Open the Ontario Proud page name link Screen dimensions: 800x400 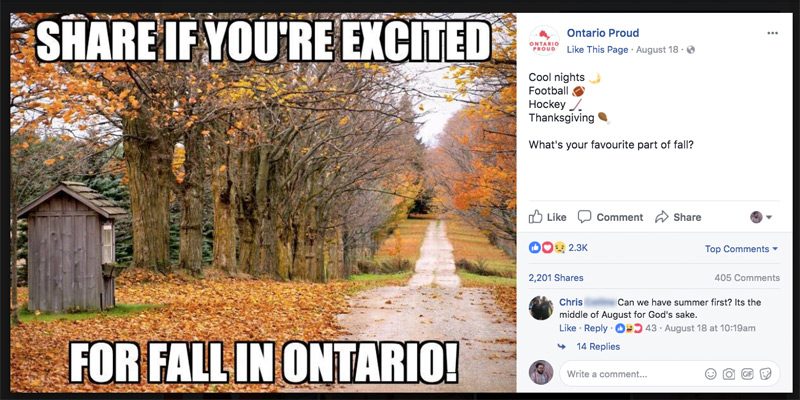click(603, 33)
